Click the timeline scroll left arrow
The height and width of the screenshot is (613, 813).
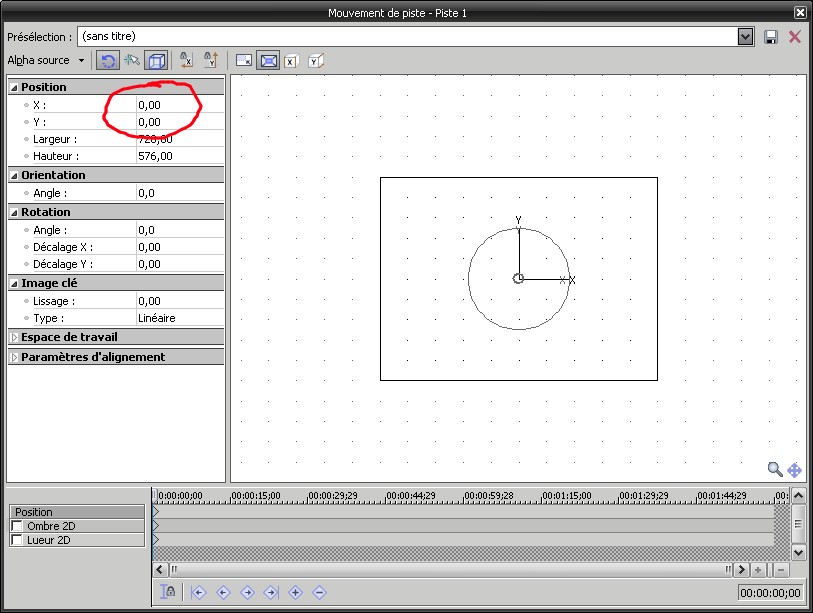[160, 569]
